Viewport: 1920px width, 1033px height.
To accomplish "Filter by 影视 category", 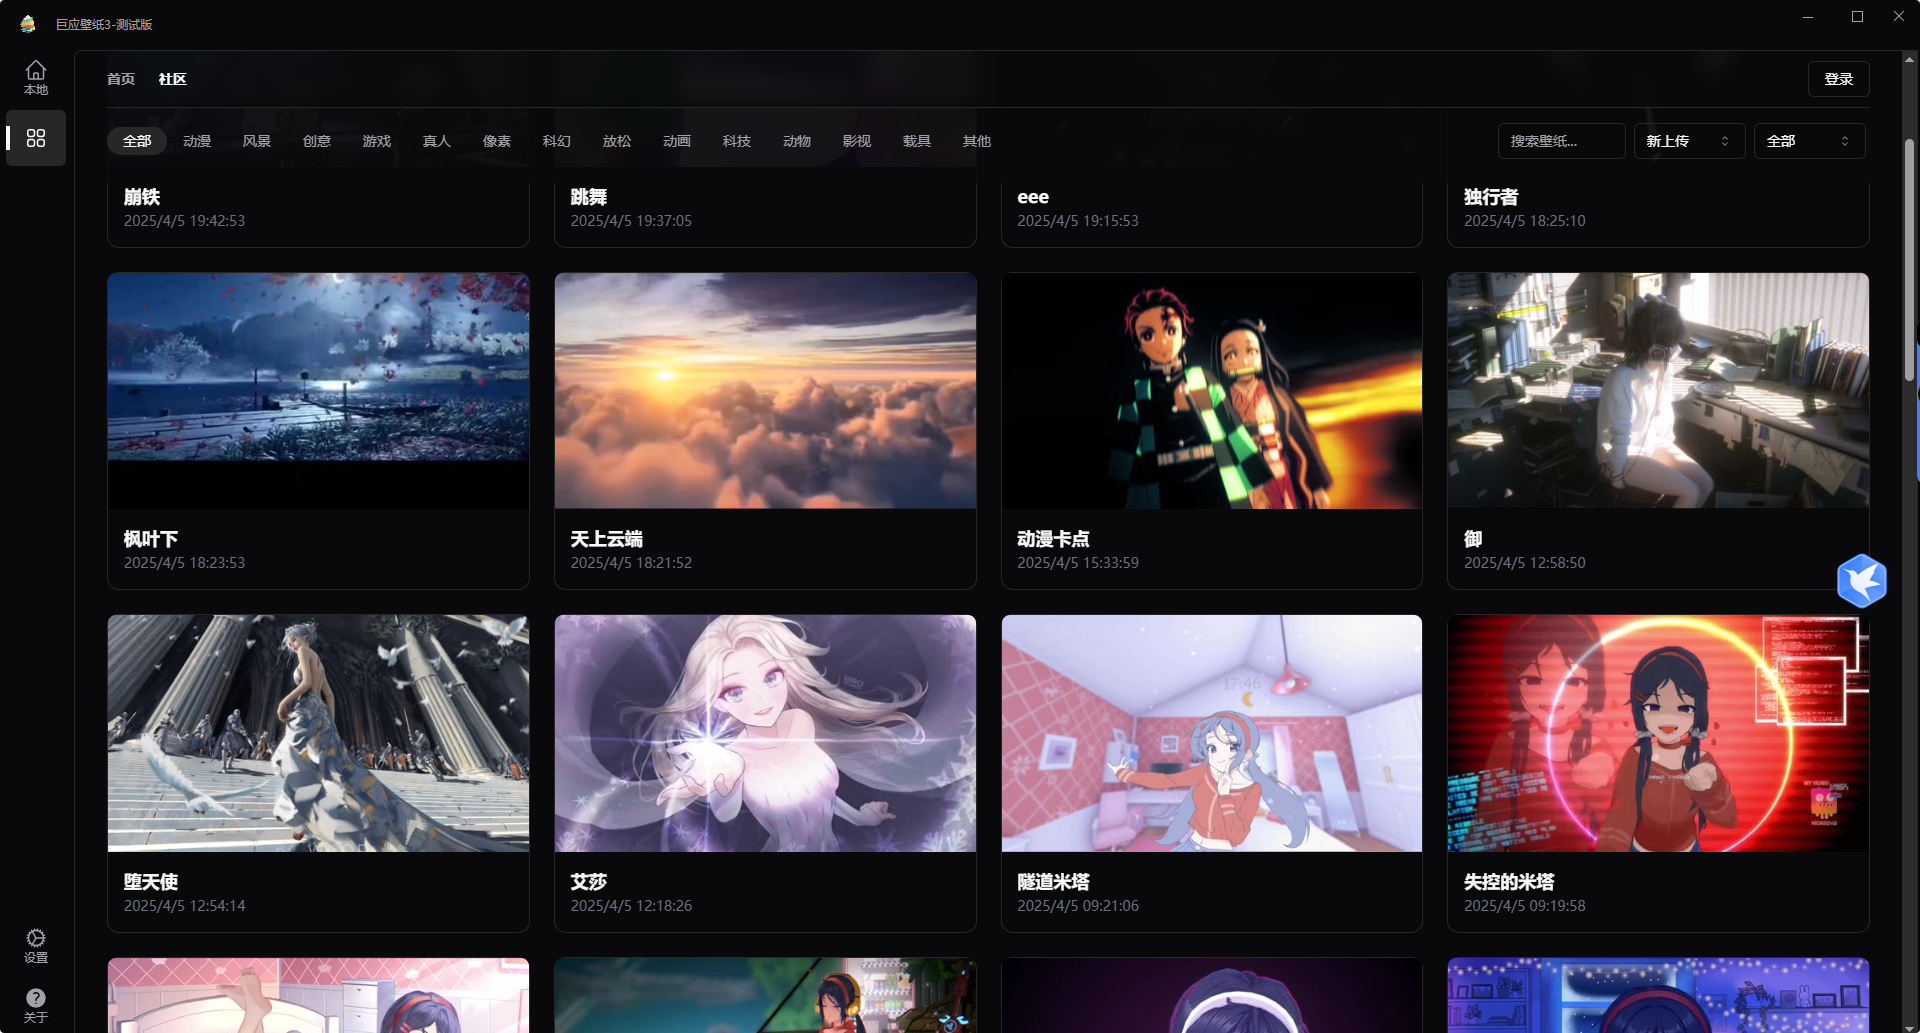I will click(857, 141).
